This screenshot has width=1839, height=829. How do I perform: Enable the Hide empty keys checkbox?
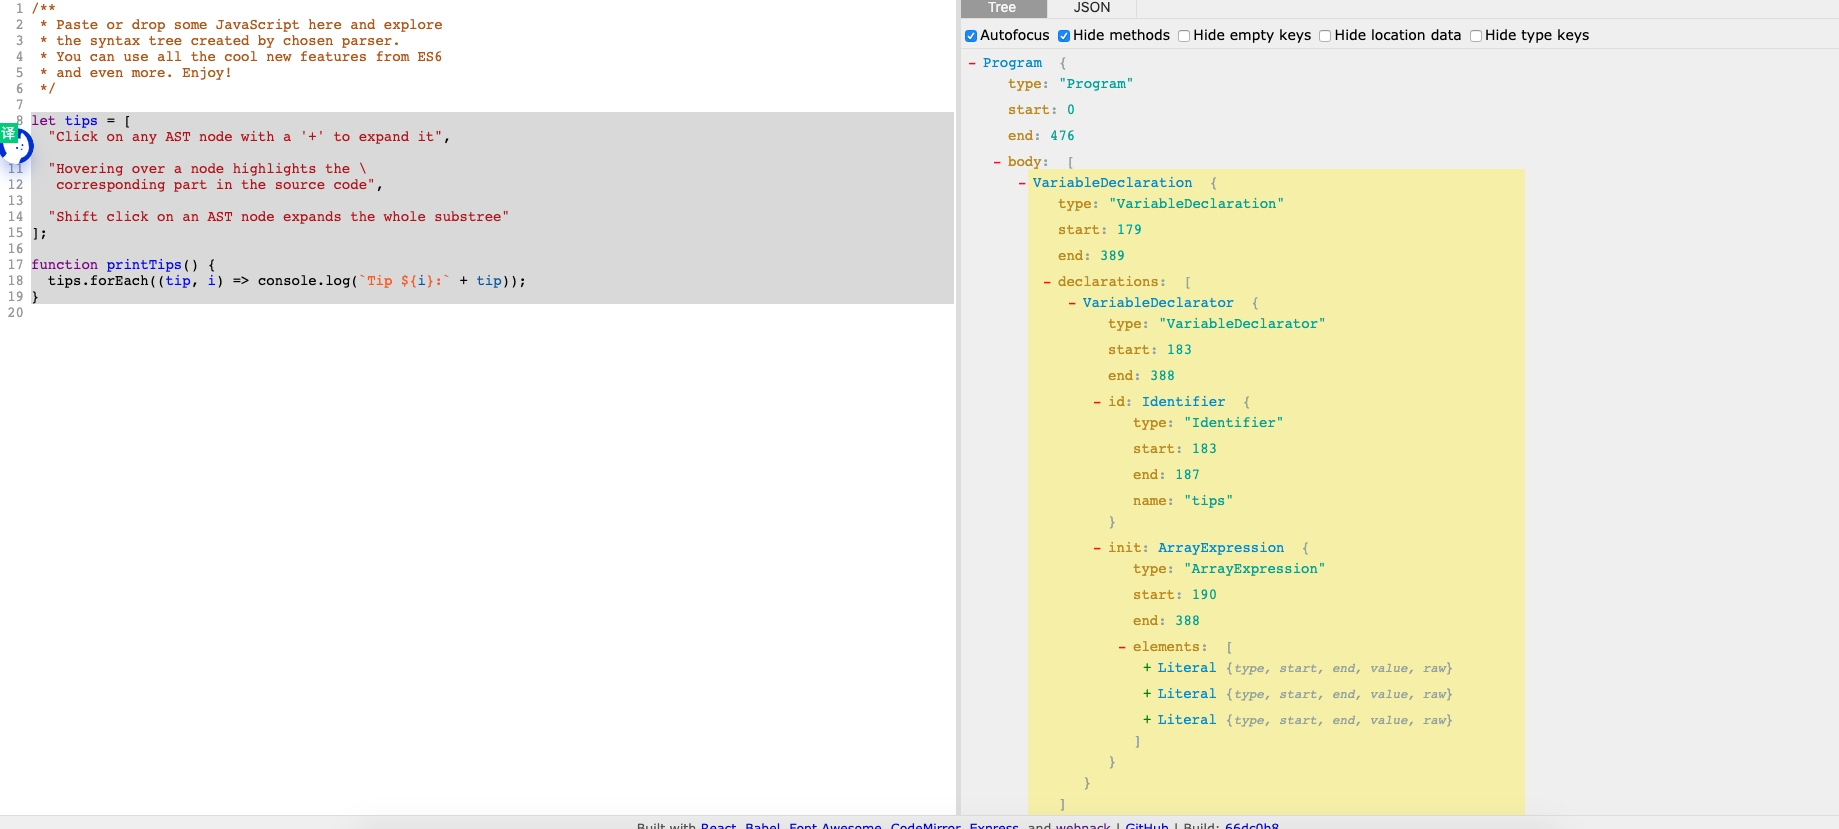1184,36
